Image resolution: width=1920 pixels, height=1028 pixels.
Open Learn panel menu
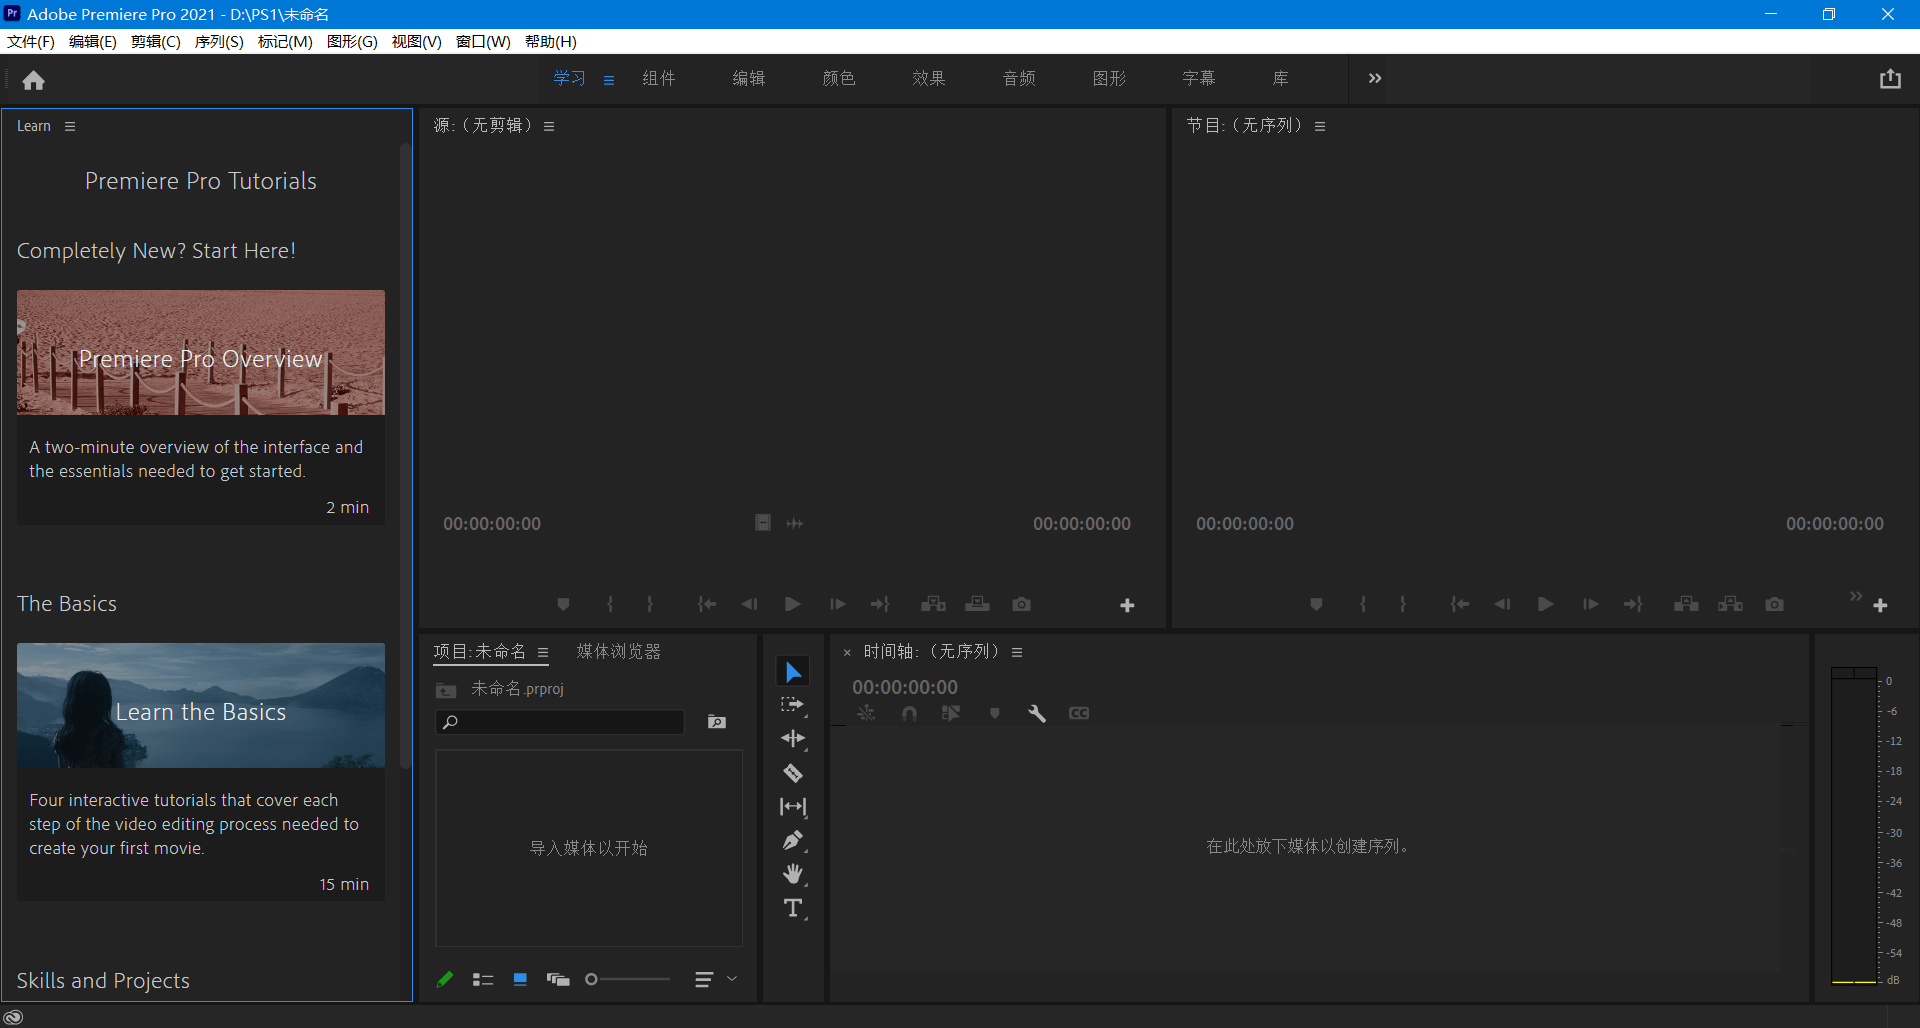coord(70,126)
